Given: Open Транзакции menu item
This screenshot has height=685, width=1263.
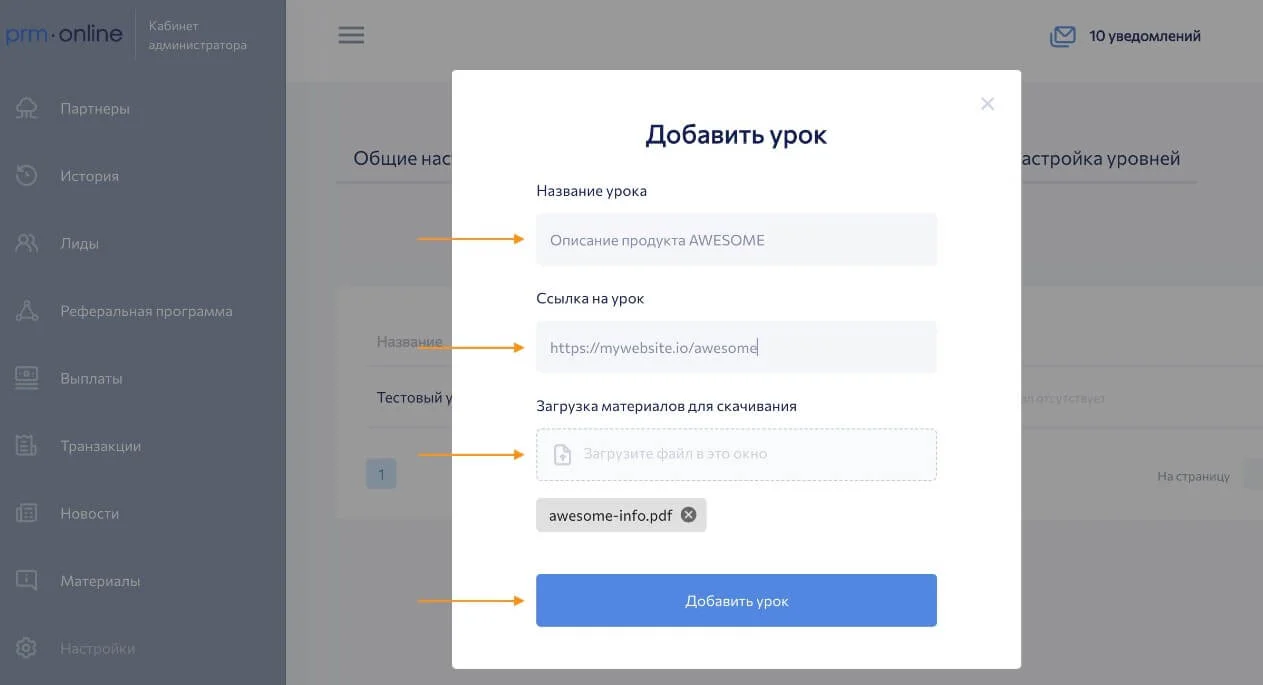Looking at the screenshot, I should click(x=100, y=446).
